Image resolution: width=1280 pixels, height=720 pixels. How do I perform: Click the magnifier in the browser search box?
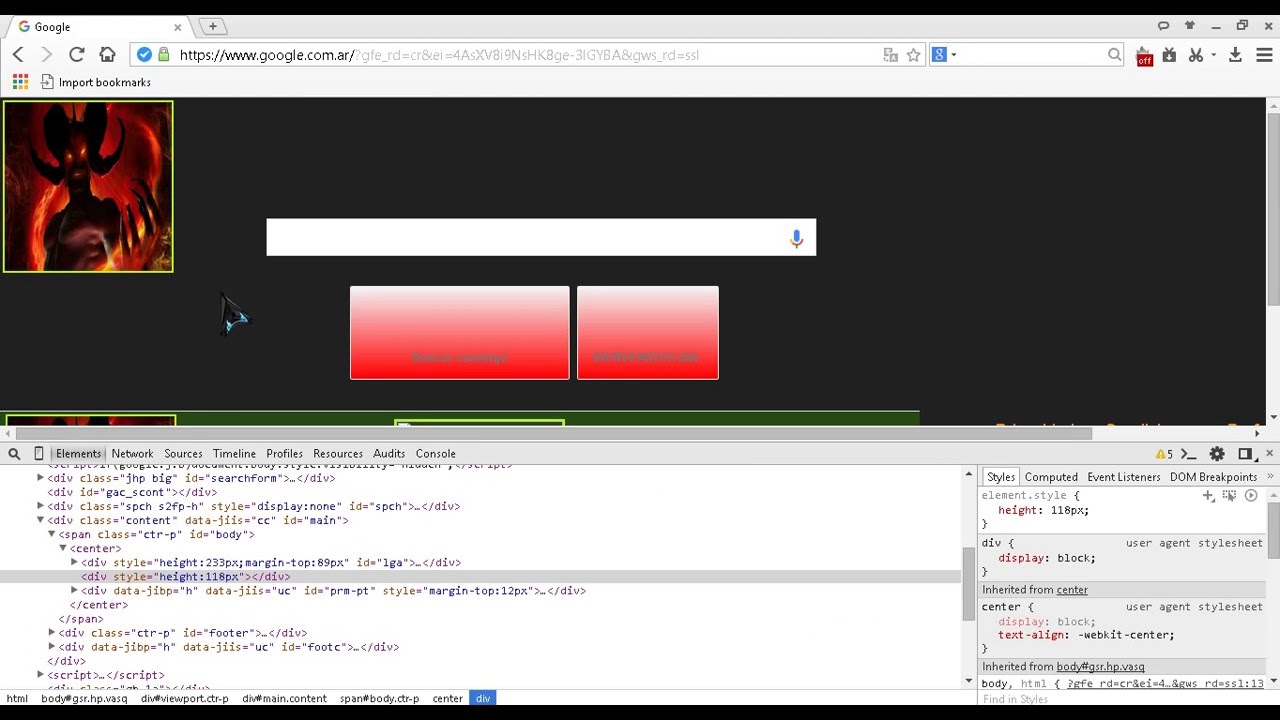coord(1114,55)
